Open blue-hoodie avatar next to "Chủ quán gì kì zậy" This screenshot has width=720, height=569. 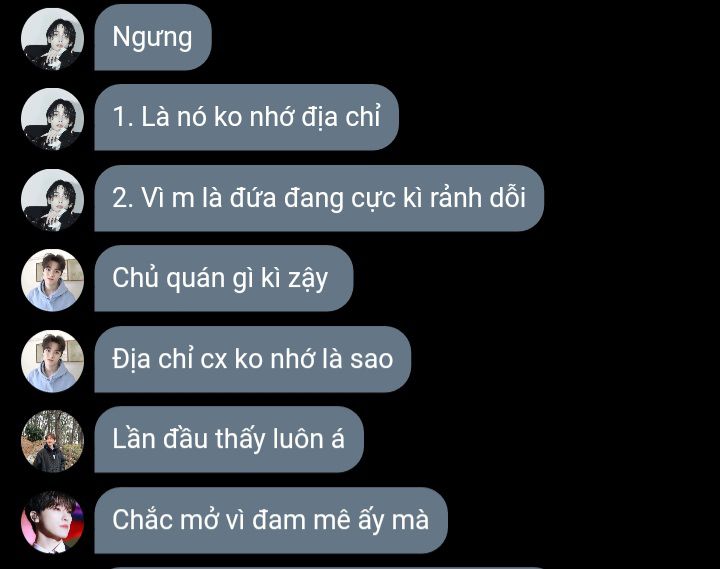pyautogui.click(x=52, y=280)
